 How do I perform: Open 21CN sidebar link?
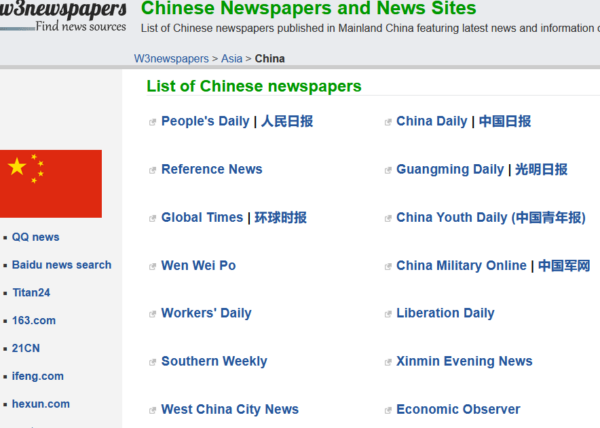26,348
